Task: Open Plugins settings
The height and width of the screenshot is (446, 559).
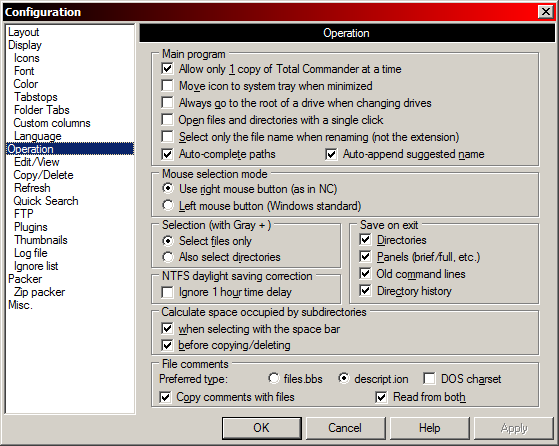Action: (31, 227)
